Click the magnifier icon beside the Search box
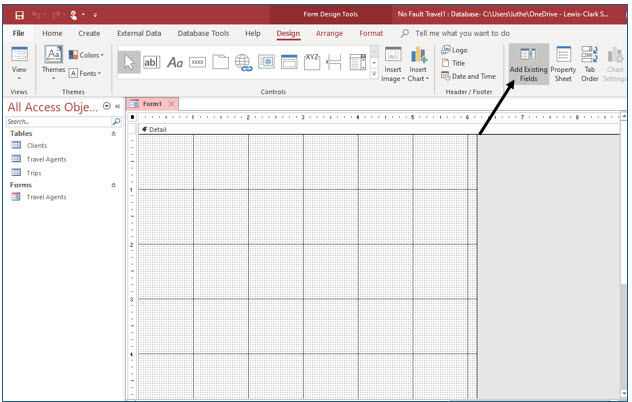 click(x=116, y=121)
